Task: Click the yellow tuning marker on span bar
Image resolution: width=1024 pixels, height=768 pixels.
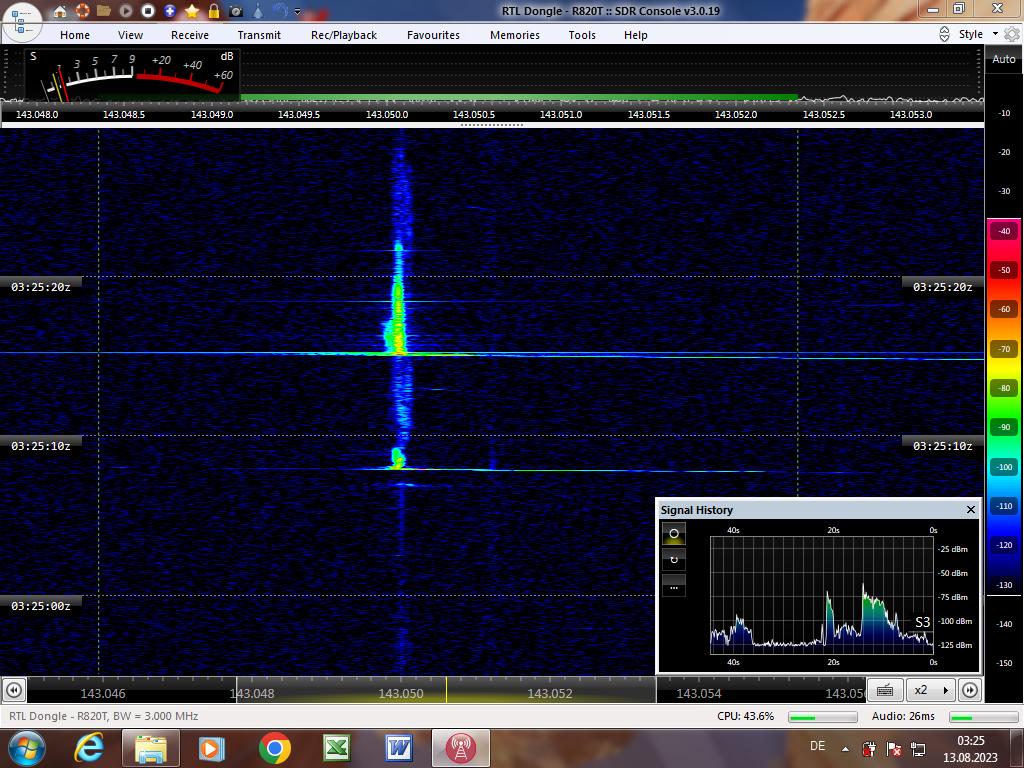Action: [x=446, y=690]
